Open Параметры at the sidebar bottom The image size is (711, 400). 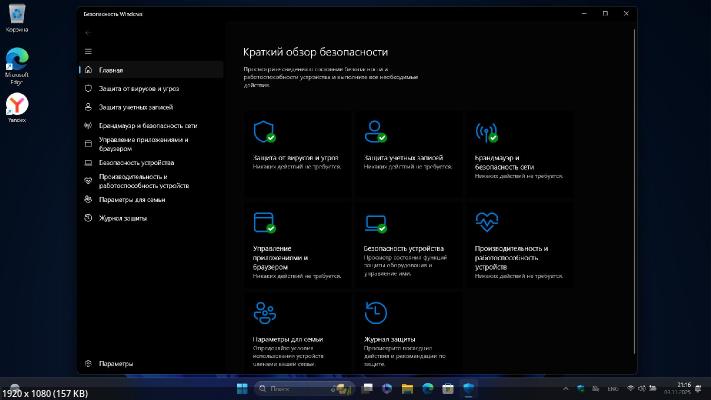[116, 363]
